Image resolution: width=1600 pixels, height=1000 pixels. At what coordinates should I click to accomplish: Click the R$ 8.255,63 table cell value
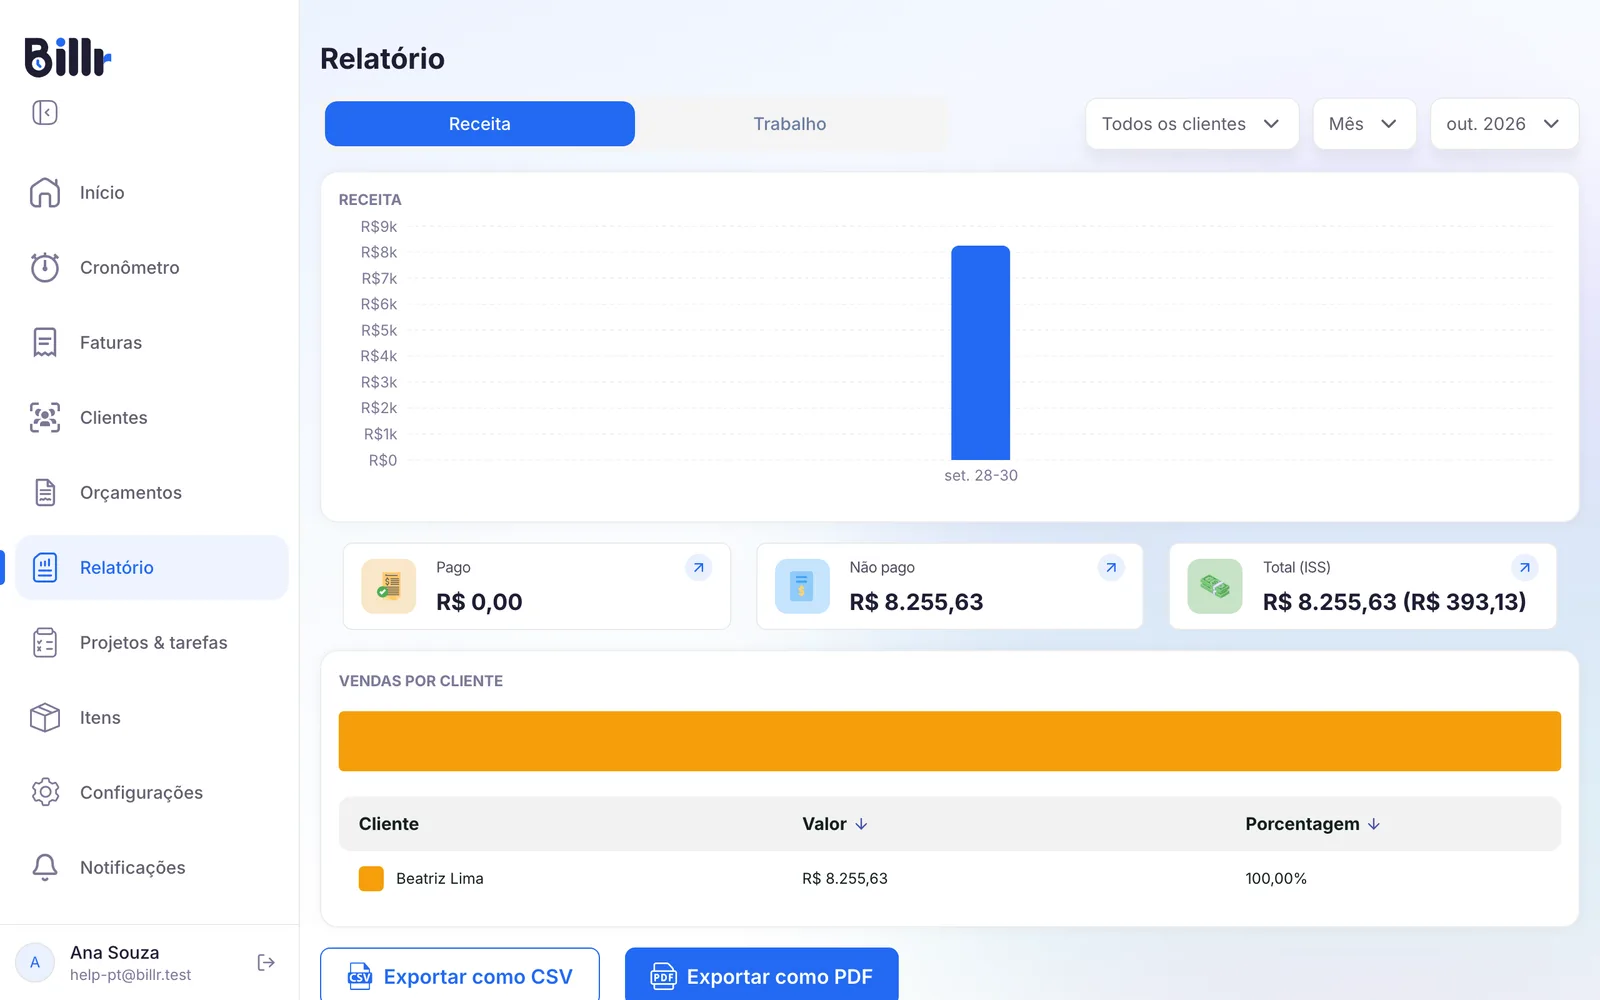coord(845,878)
